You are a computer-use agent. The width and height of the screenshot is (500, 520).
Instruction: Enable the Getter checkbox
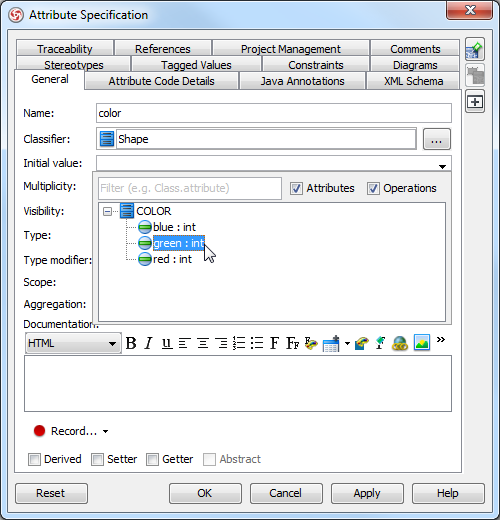pos(152,459)
